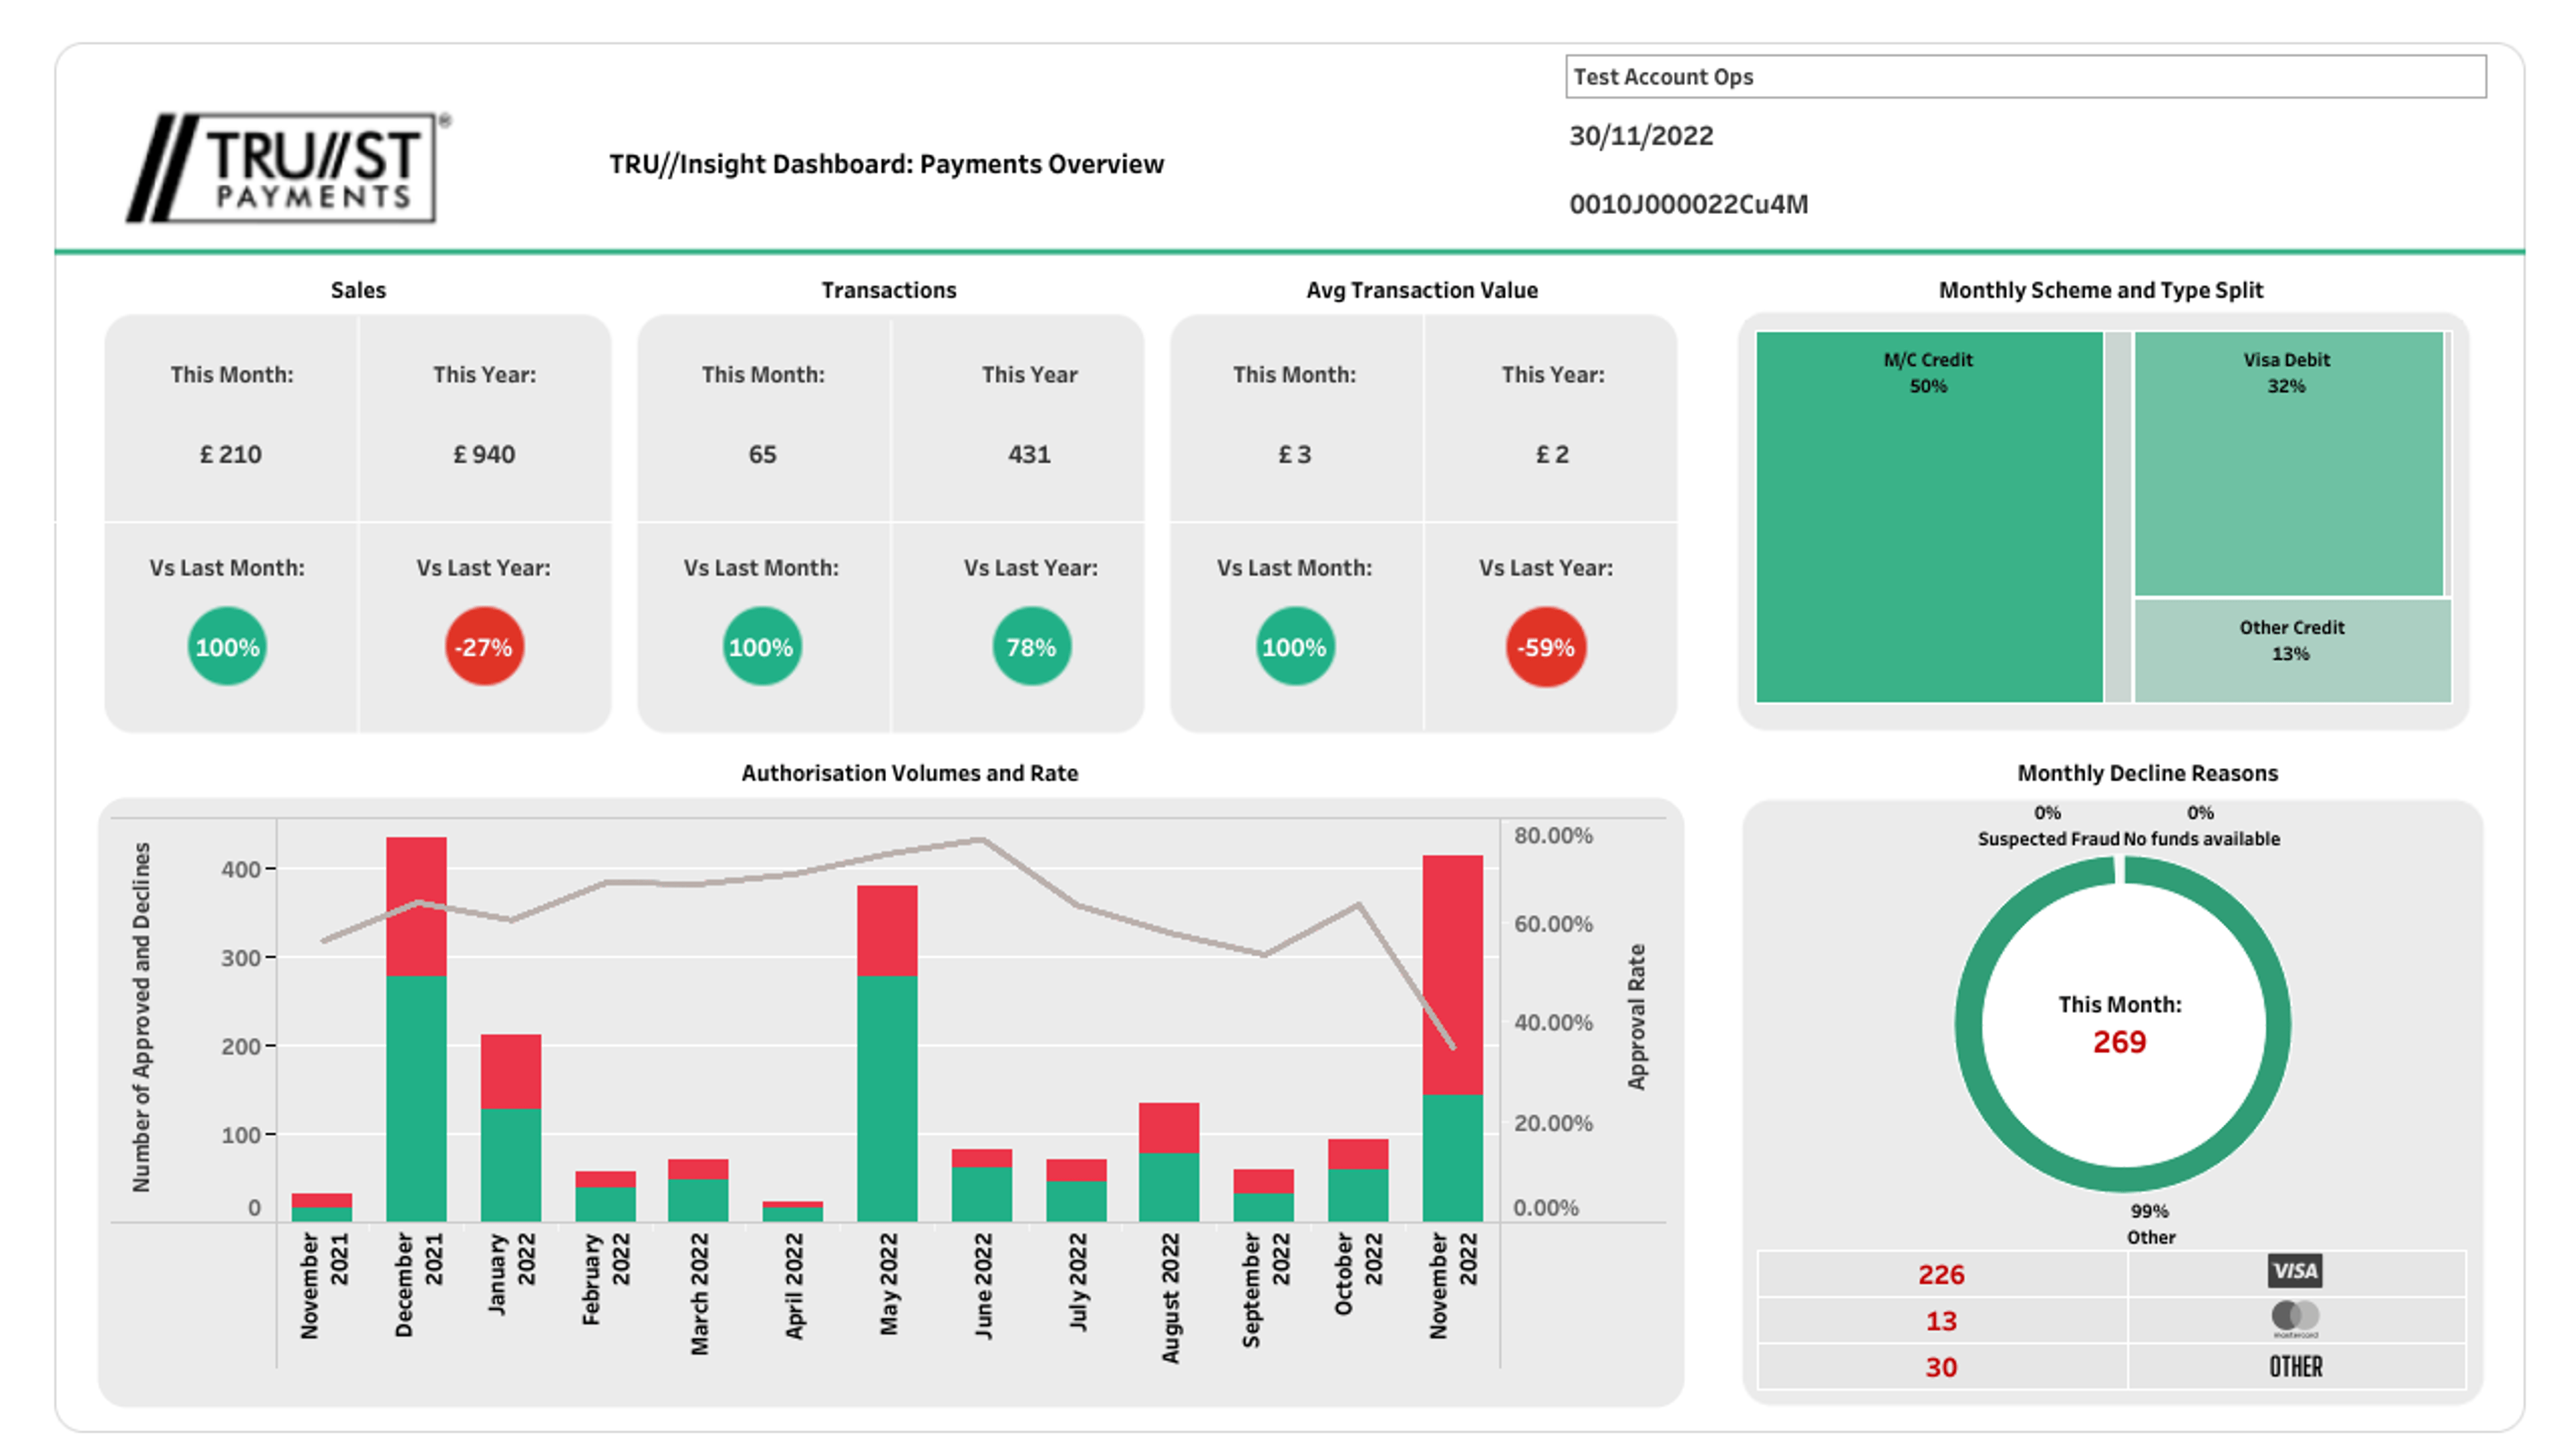Click the Visa card logo icon
The width and height of the screenshot is (2576, 1449).
(x=2294, y=1271)
